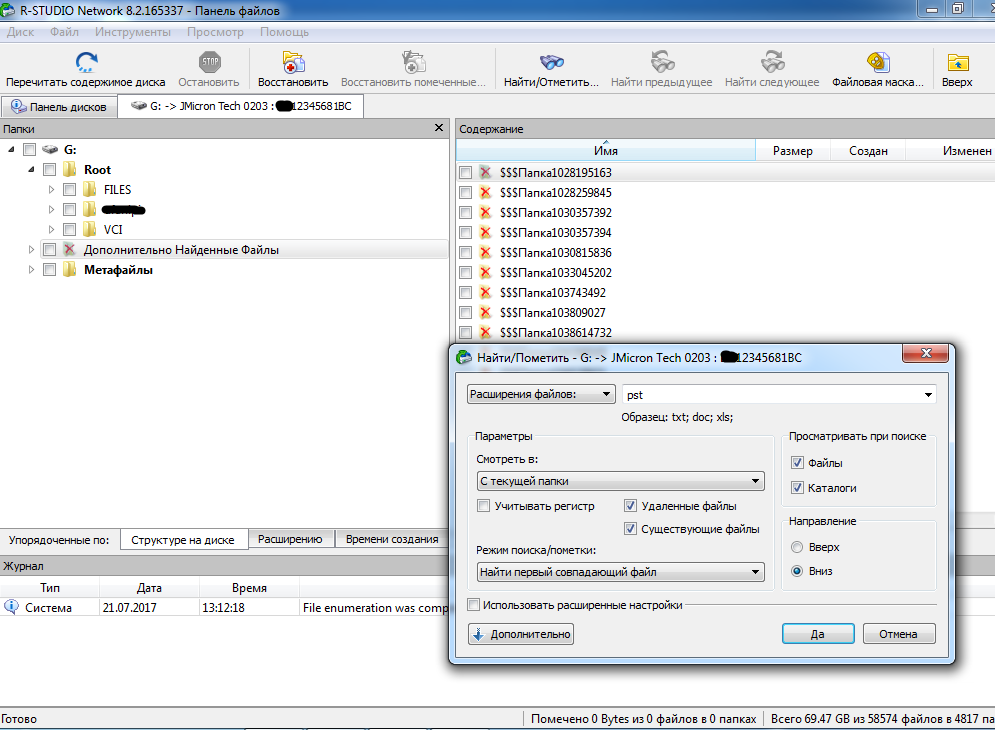Uncheck Удаленные файлы checkbox
995x730 pixels.
tap(630, 506)
